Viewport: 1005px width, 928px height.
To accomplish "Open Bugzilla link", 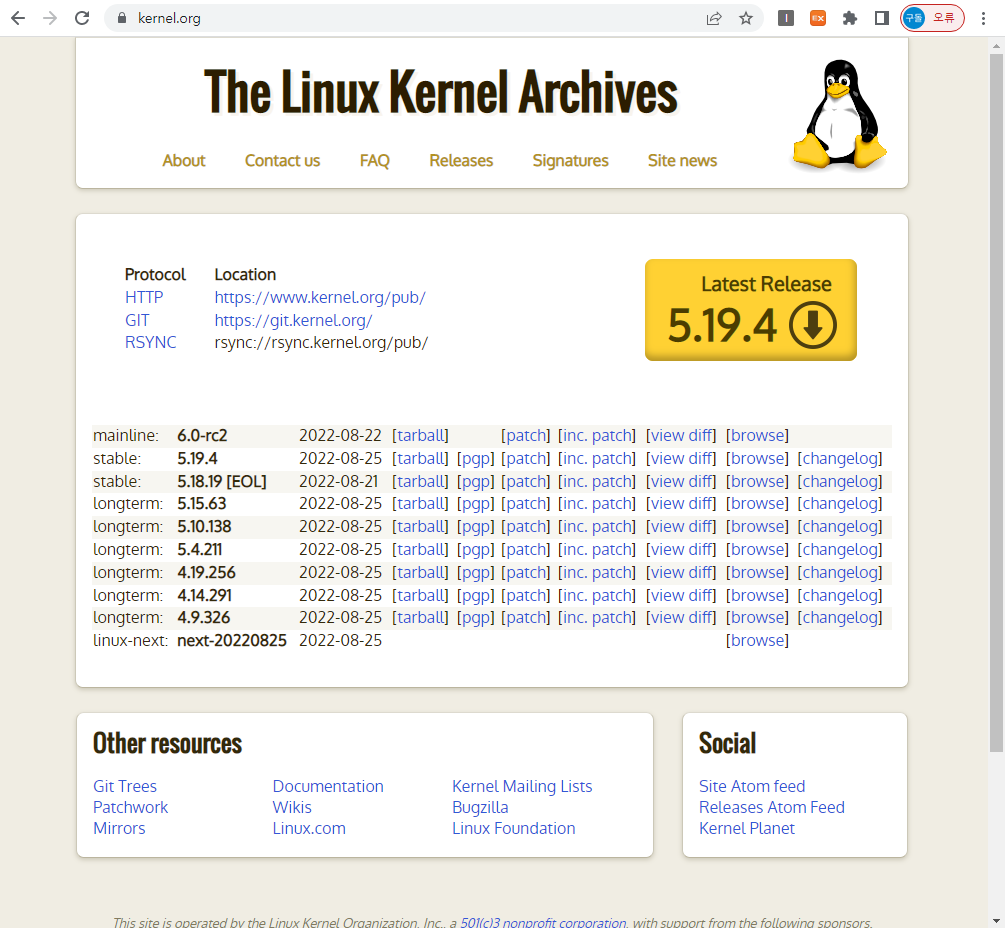I will click(480, 808).
